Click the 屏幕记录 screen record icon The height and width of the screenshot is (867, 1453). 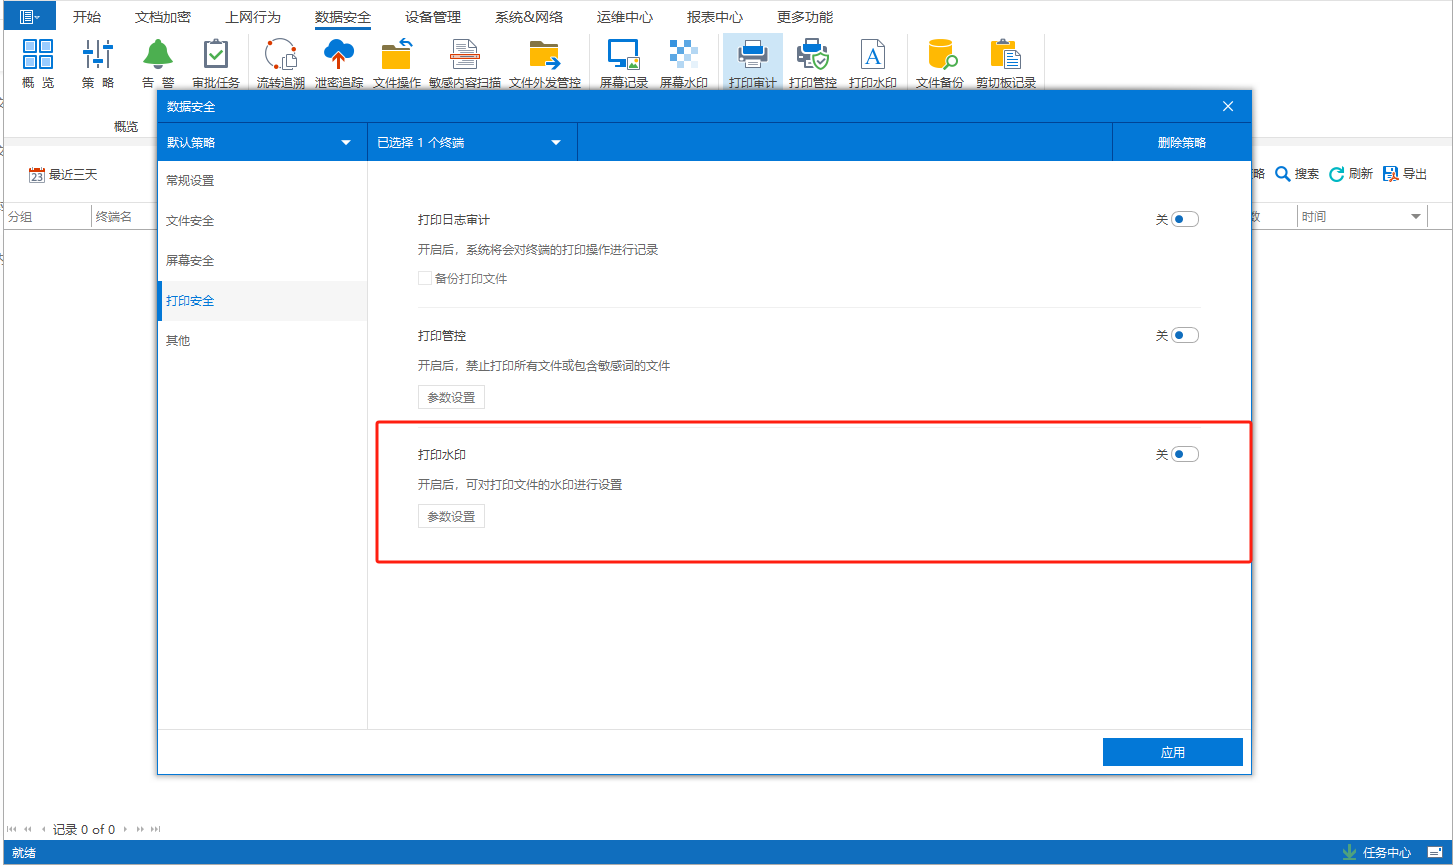pos(623,63)
